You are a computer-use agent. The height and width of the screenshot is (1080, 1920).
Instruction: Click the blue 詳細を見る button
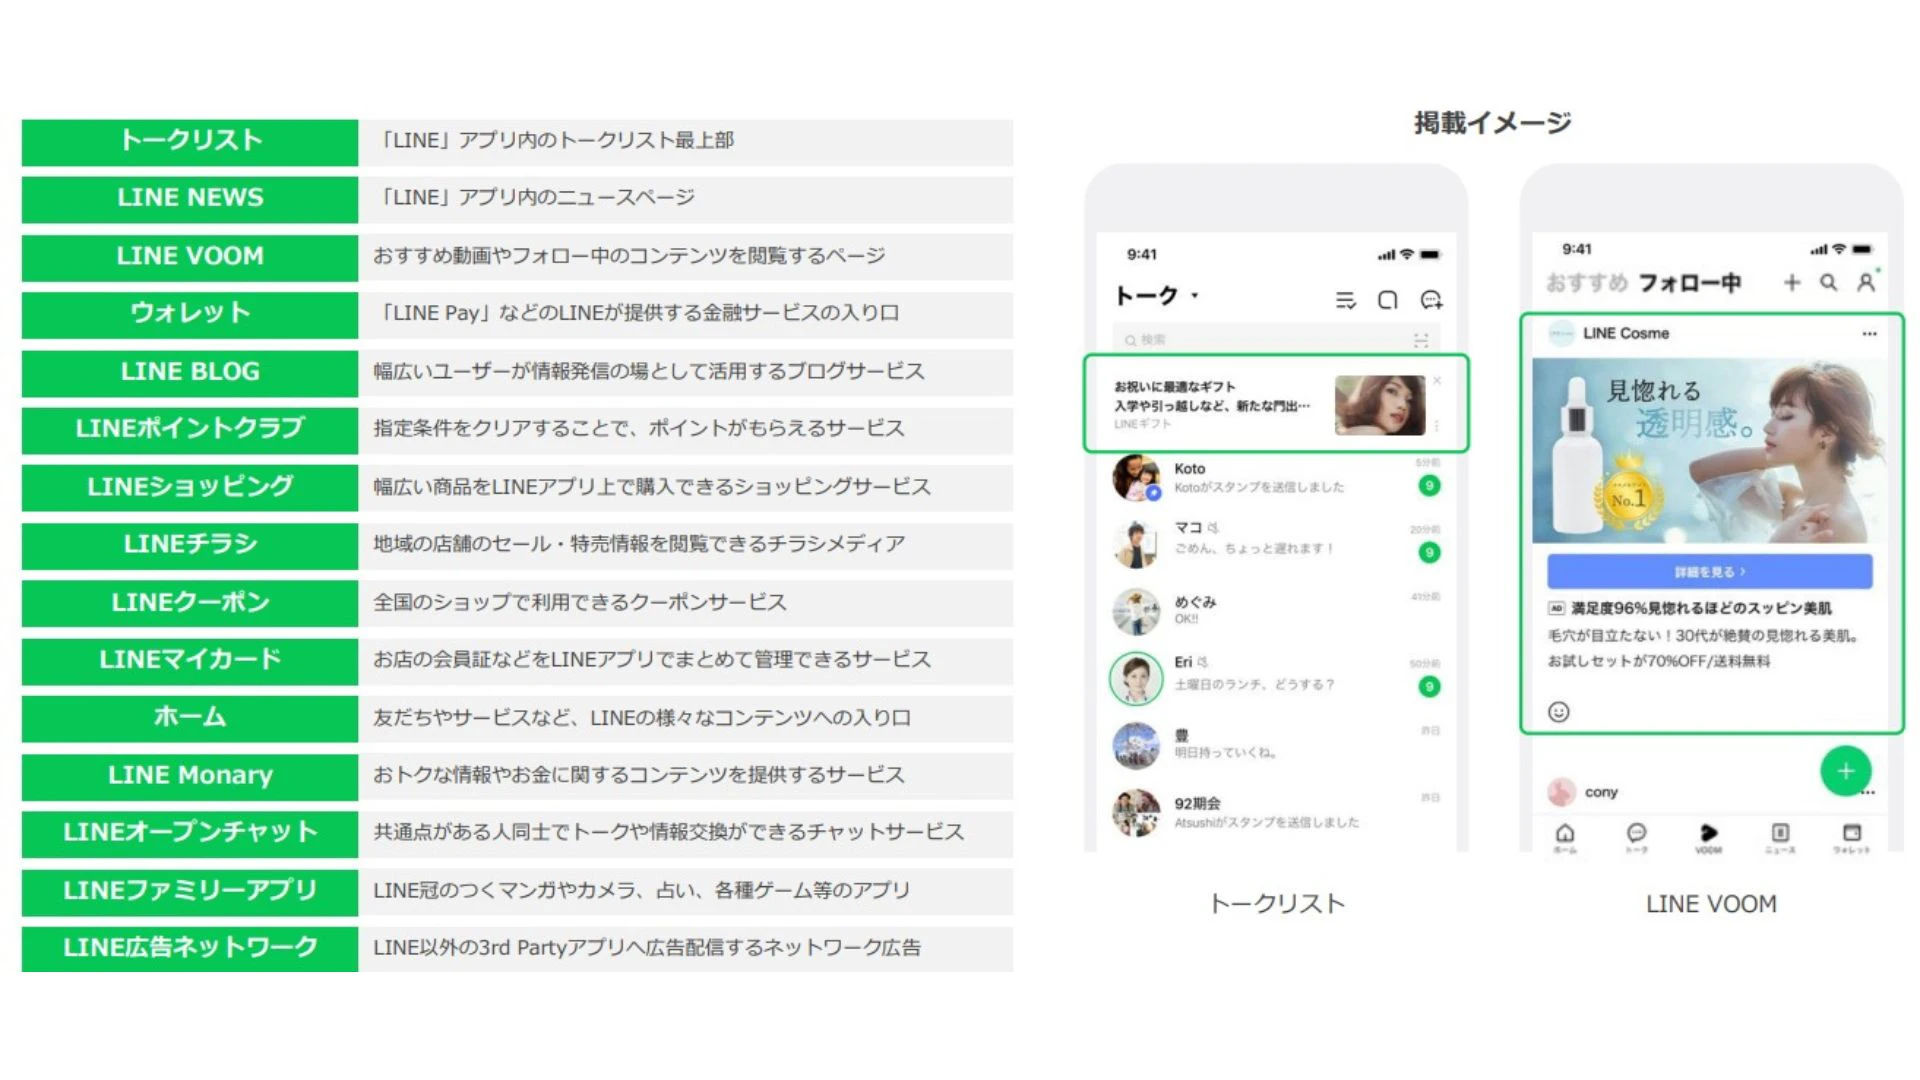[1709, 572]
